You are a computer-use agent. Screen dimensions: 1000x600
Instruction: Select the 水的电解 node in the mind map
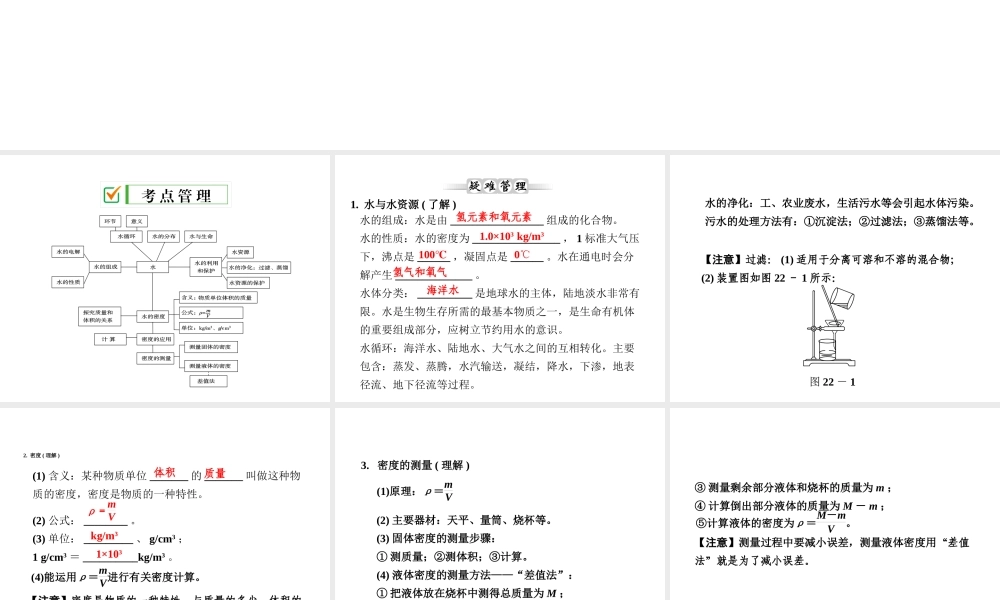pos(68,252)
